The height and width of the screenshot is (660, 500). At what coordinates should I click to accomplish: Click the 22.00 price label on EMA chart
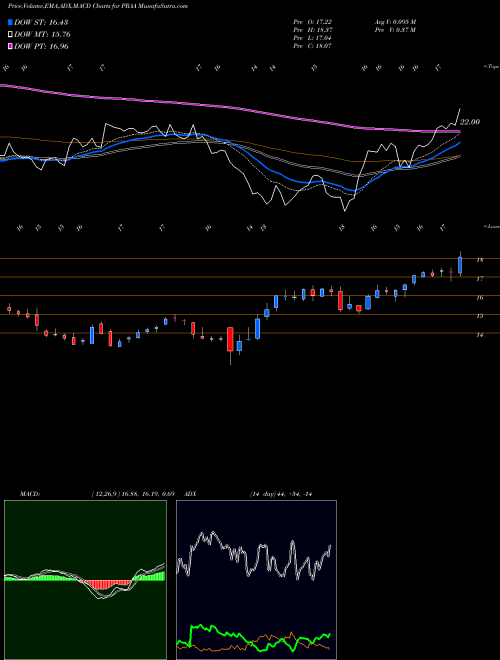pos(470,122)
